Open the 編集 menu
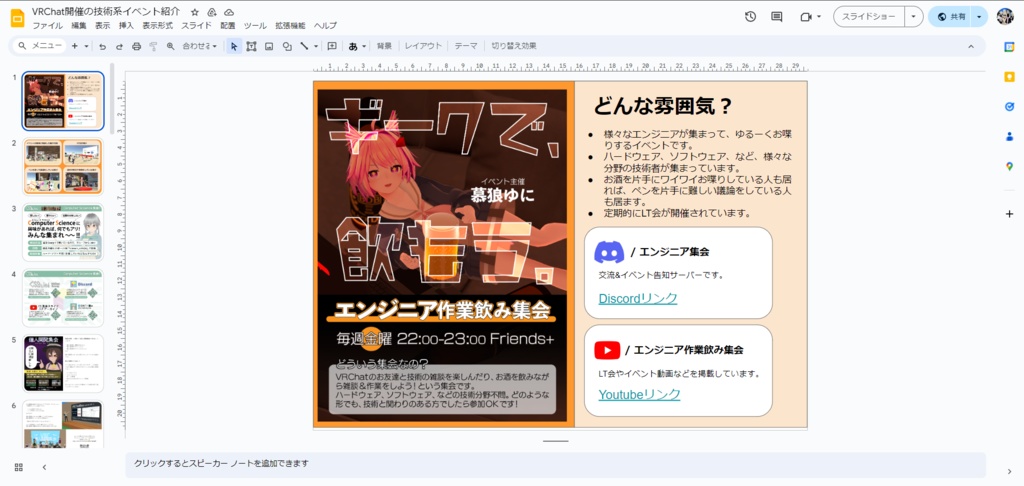1024x486 pixels. click(78, 26)
